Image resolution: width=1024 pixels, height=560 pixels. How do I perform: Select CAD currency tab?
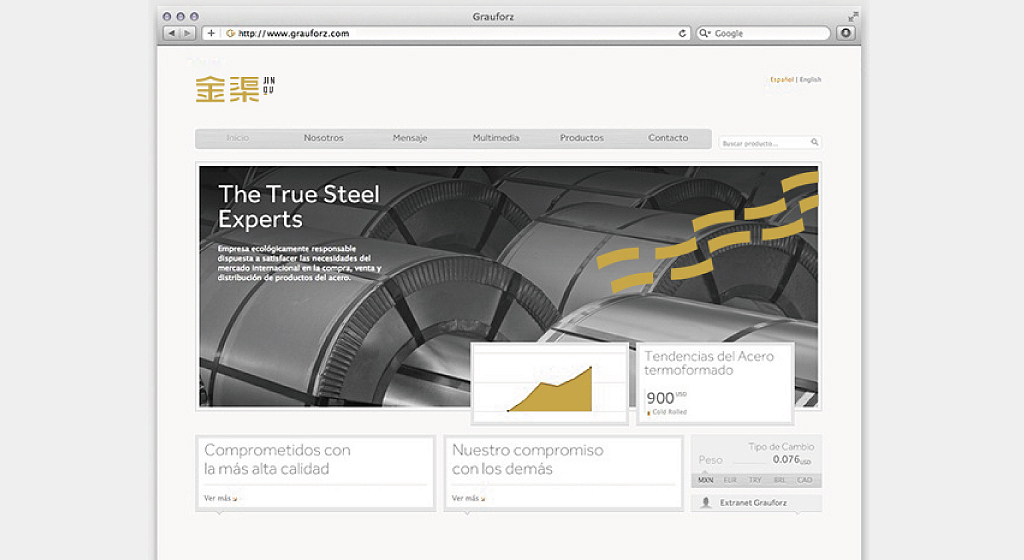click(x=805, y=480)
